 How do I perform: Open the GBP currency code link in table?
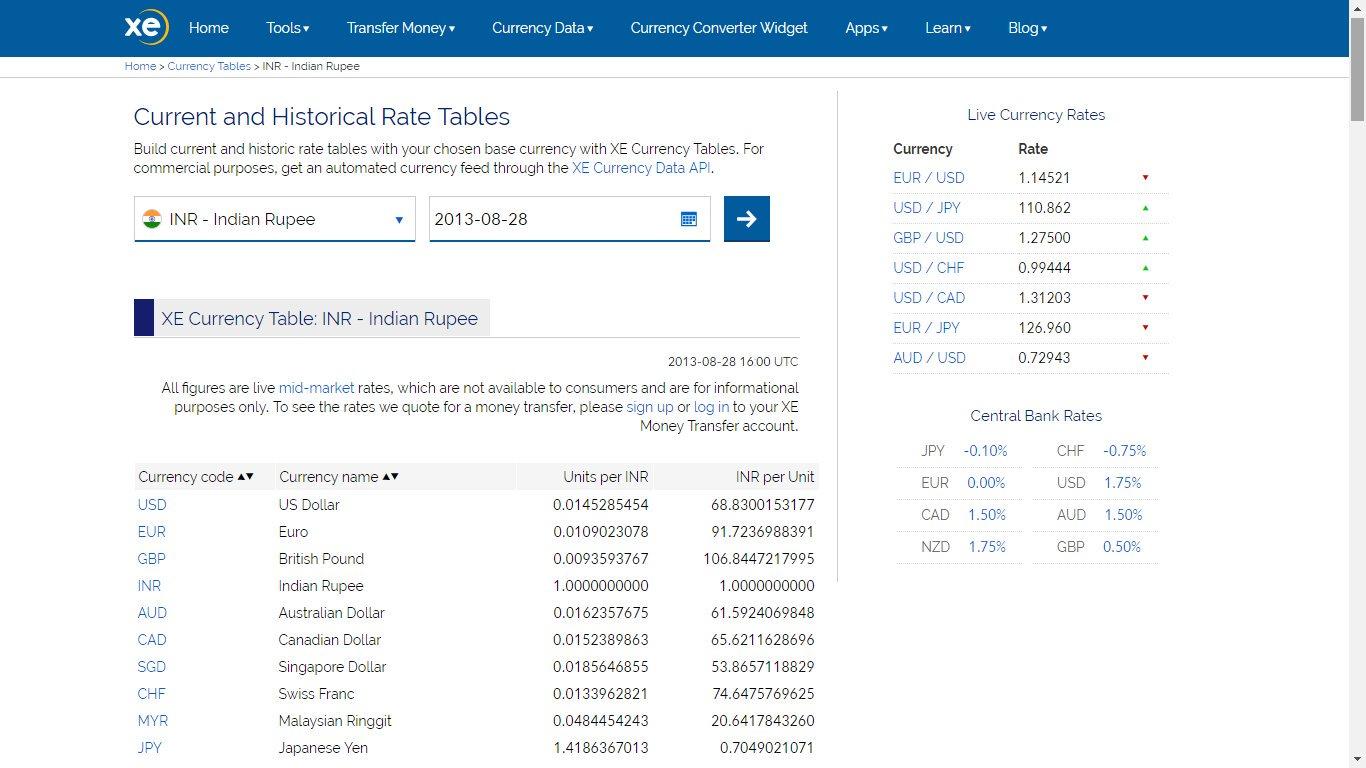point(151,559)
